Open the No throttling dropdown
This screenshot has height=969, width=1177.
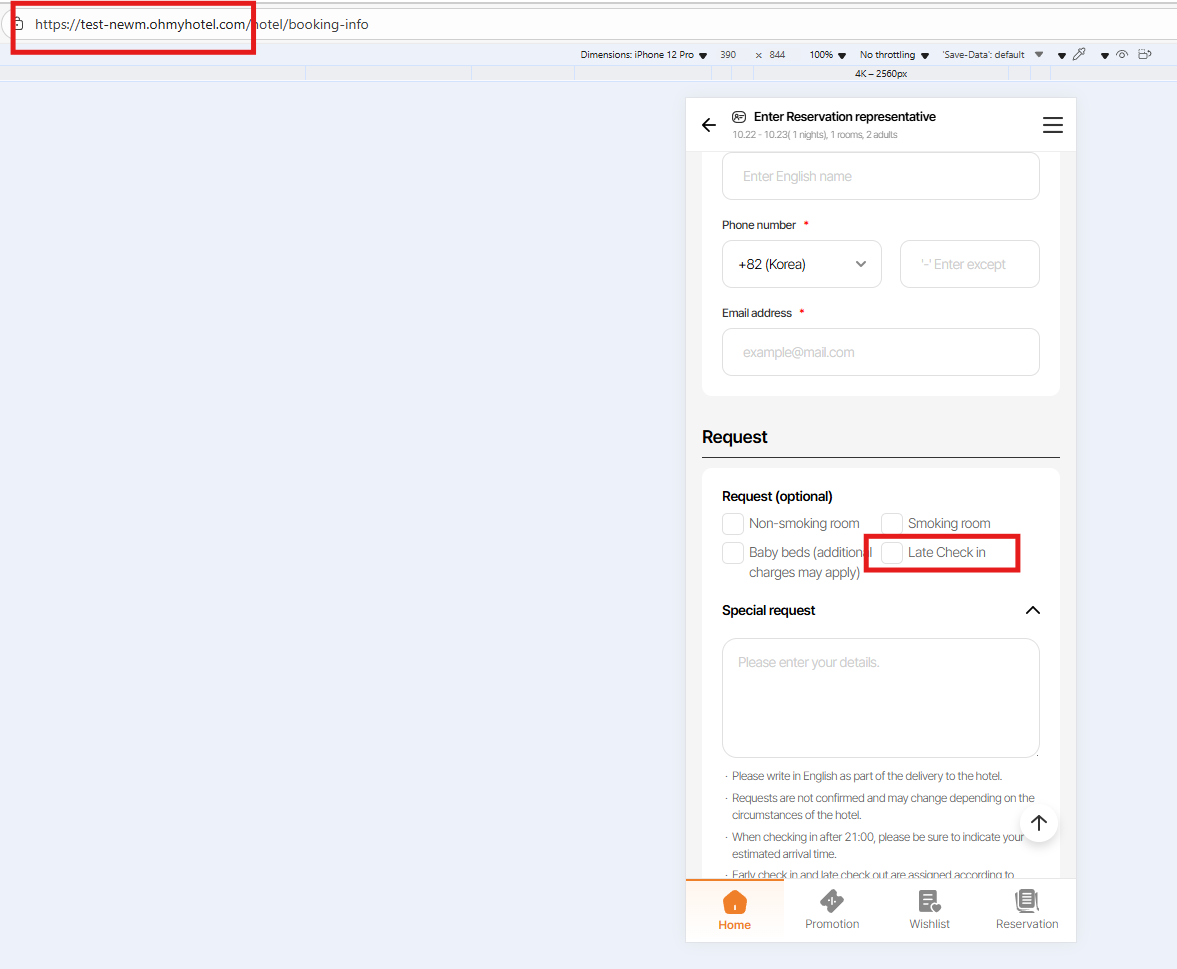click(x=894, y=55)
